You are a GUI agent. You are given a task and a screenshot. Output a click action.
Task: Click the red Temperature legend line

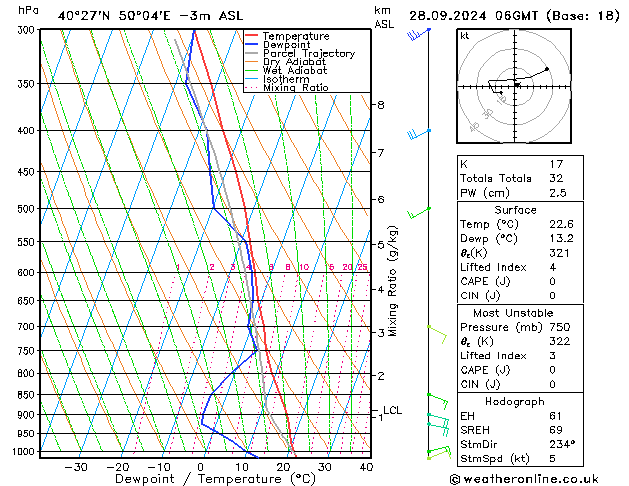[253, 36]
